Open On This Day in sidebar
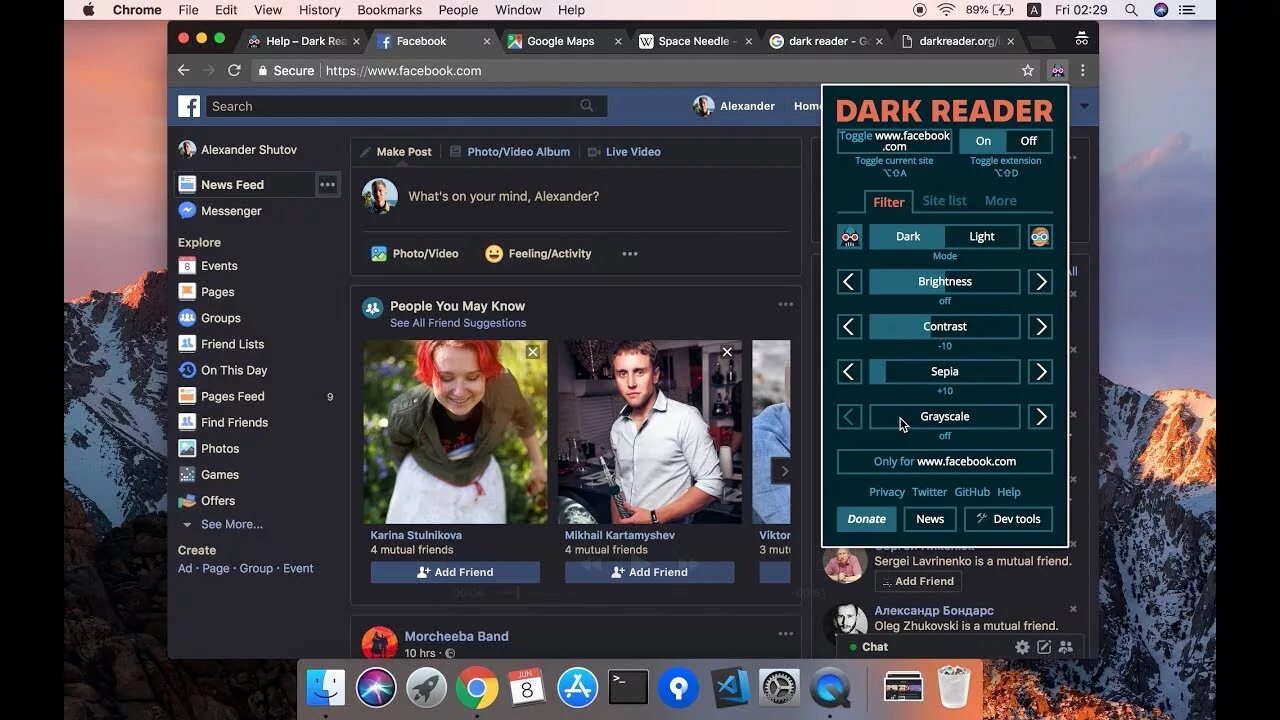Viewport: 1280px width, 720px height. pos(222,370)
